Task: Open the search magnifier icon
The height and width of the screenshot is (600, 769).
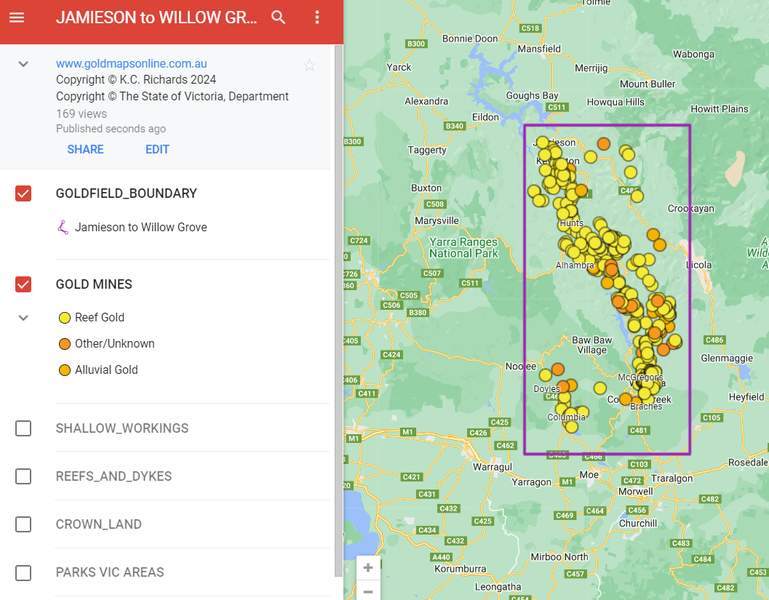Action: click(278, 18)
